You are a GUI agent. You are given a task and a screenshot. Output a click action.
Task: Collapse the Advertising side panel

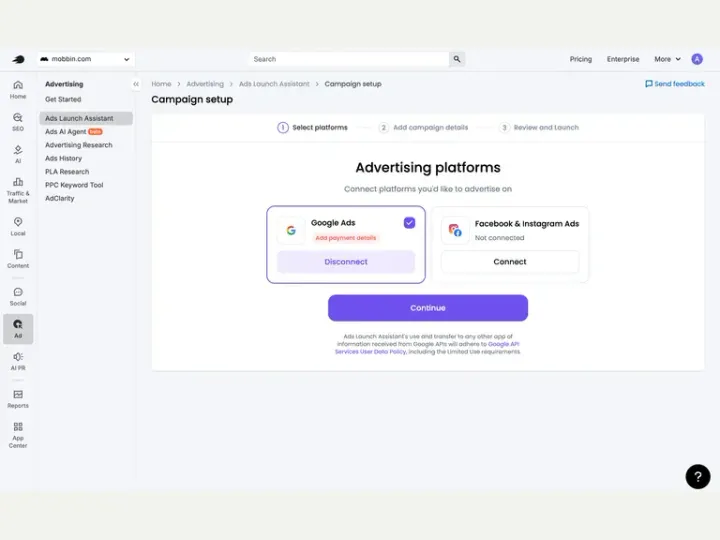136,84
